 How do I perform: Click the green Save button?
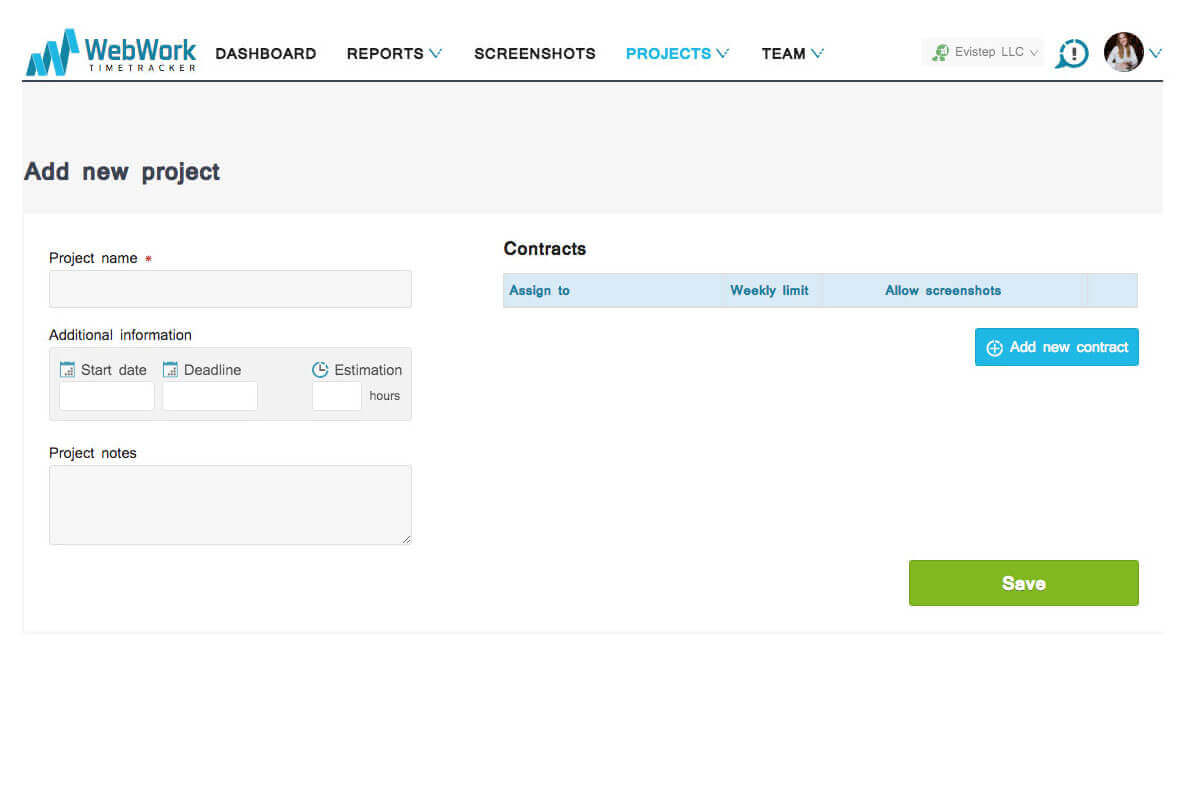(x=1024, y=583)
